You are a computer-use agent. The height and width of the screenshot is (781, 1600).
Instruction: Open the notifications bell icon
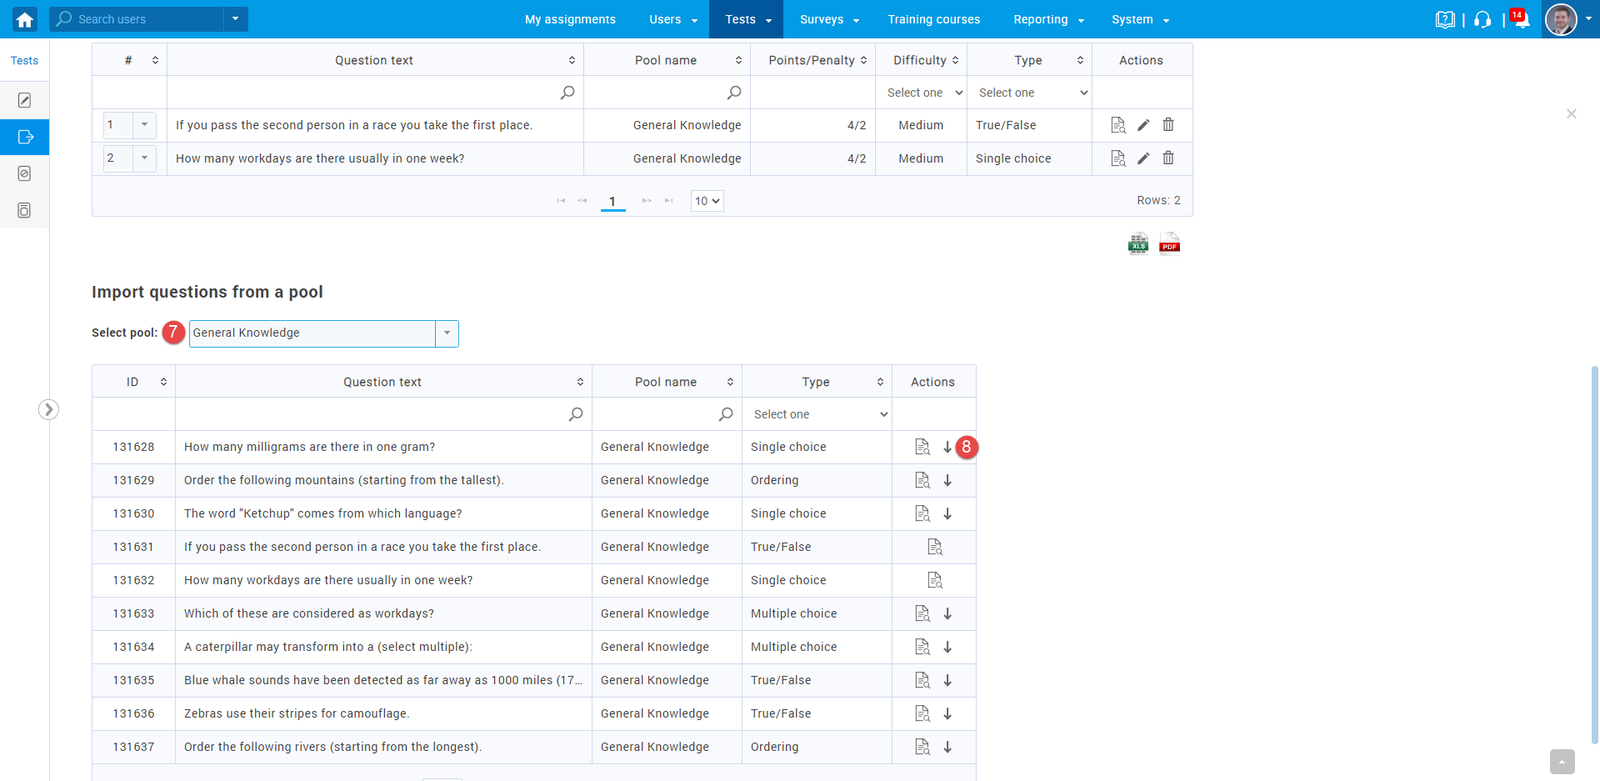[x=1520, y=20]
